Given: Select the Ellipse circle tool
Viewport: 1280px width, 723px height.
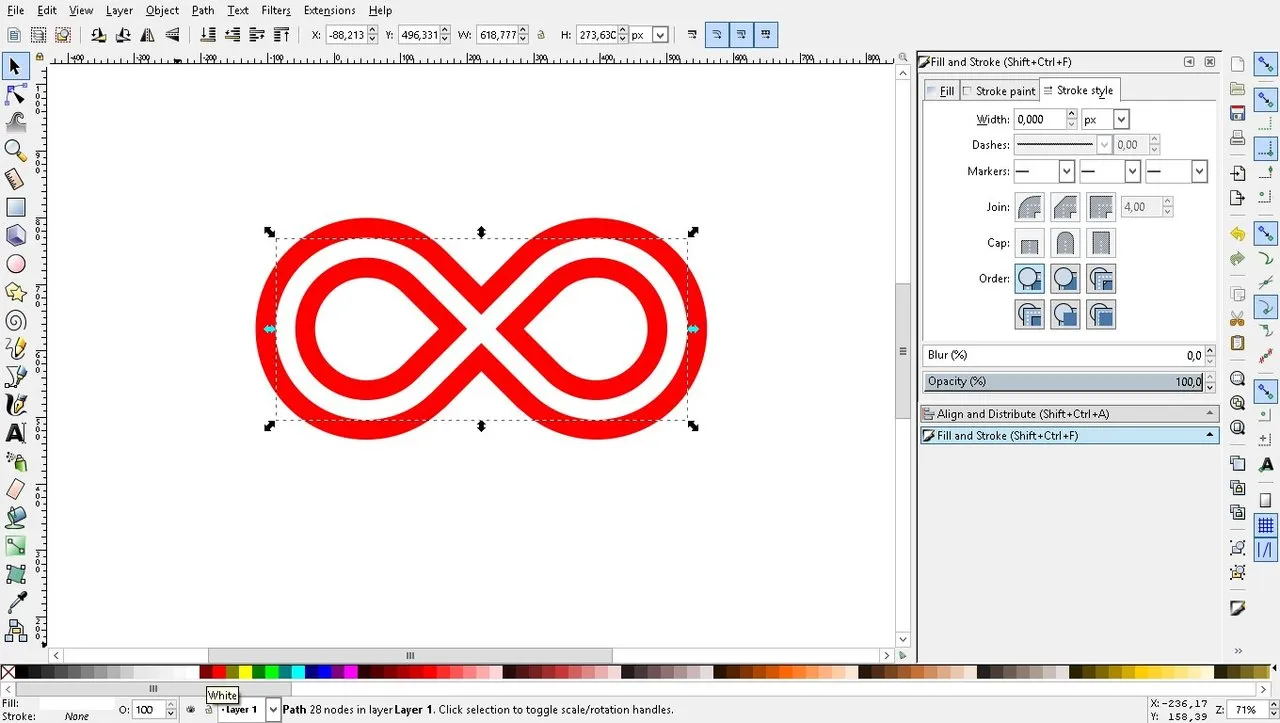Looking at the screenshot, I should pyautogui.click(x=15, y=264).
